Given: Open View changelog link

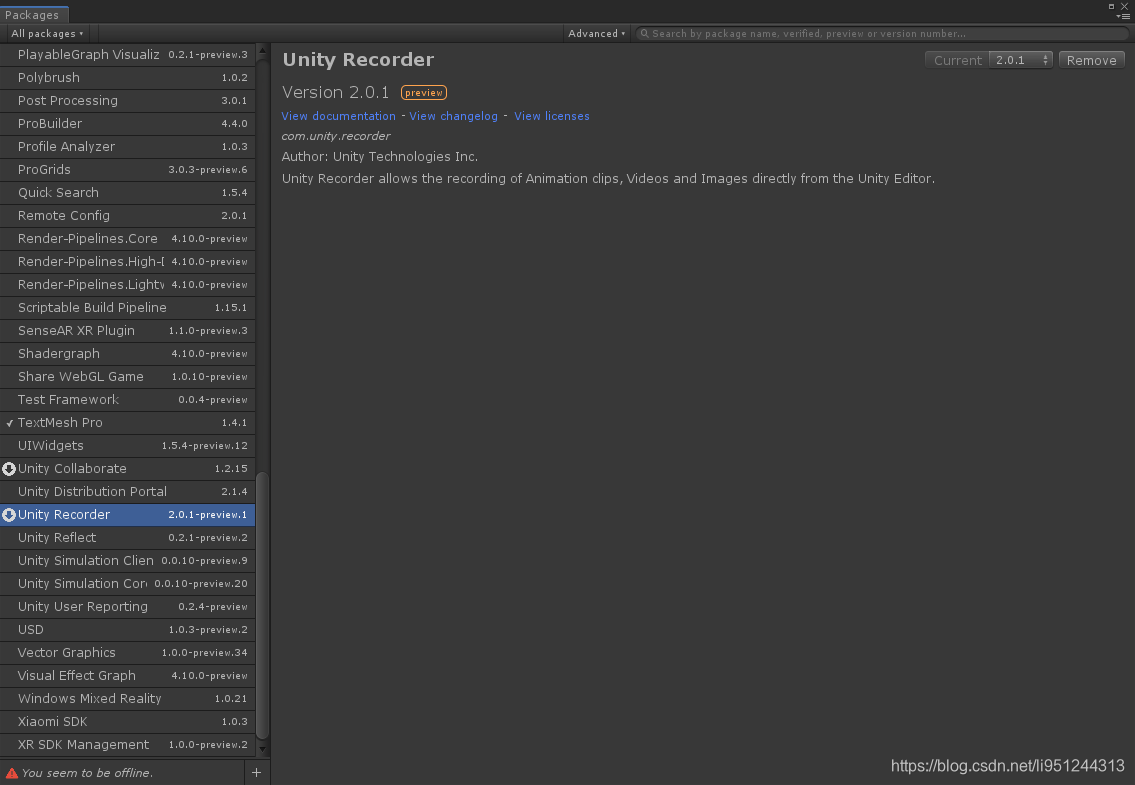Looking at the screenshot, I should (454, 116).
